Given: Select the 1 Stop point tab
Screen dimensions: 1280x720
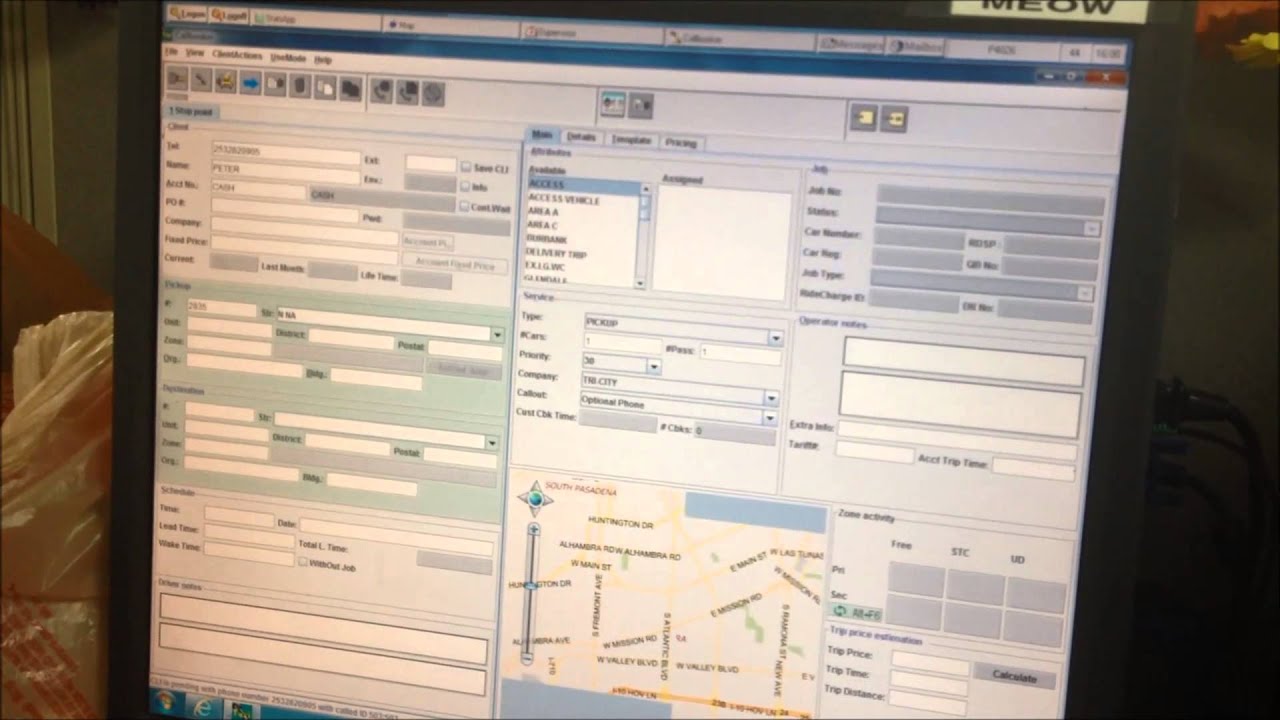Looking at the screenshot, I should [190, 111].
